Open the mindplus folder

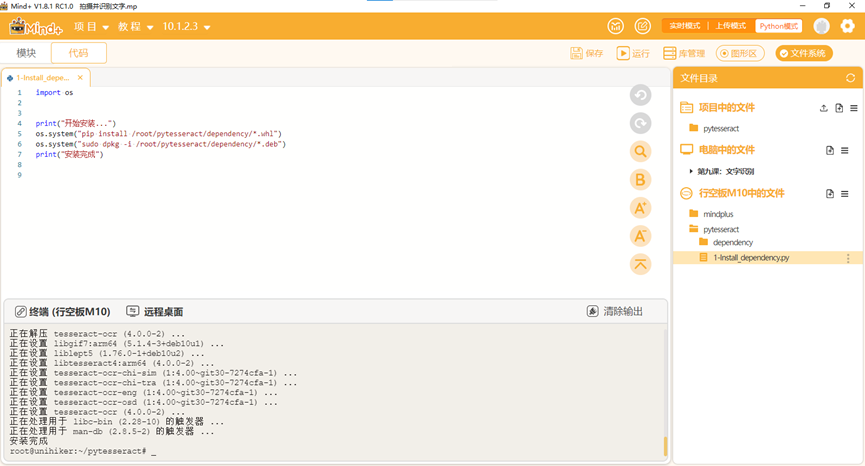tap(718, 214)
